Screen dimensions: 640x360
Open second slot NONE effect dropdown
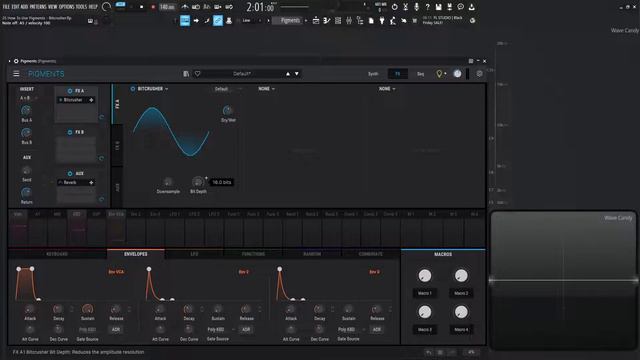point(266,89)
